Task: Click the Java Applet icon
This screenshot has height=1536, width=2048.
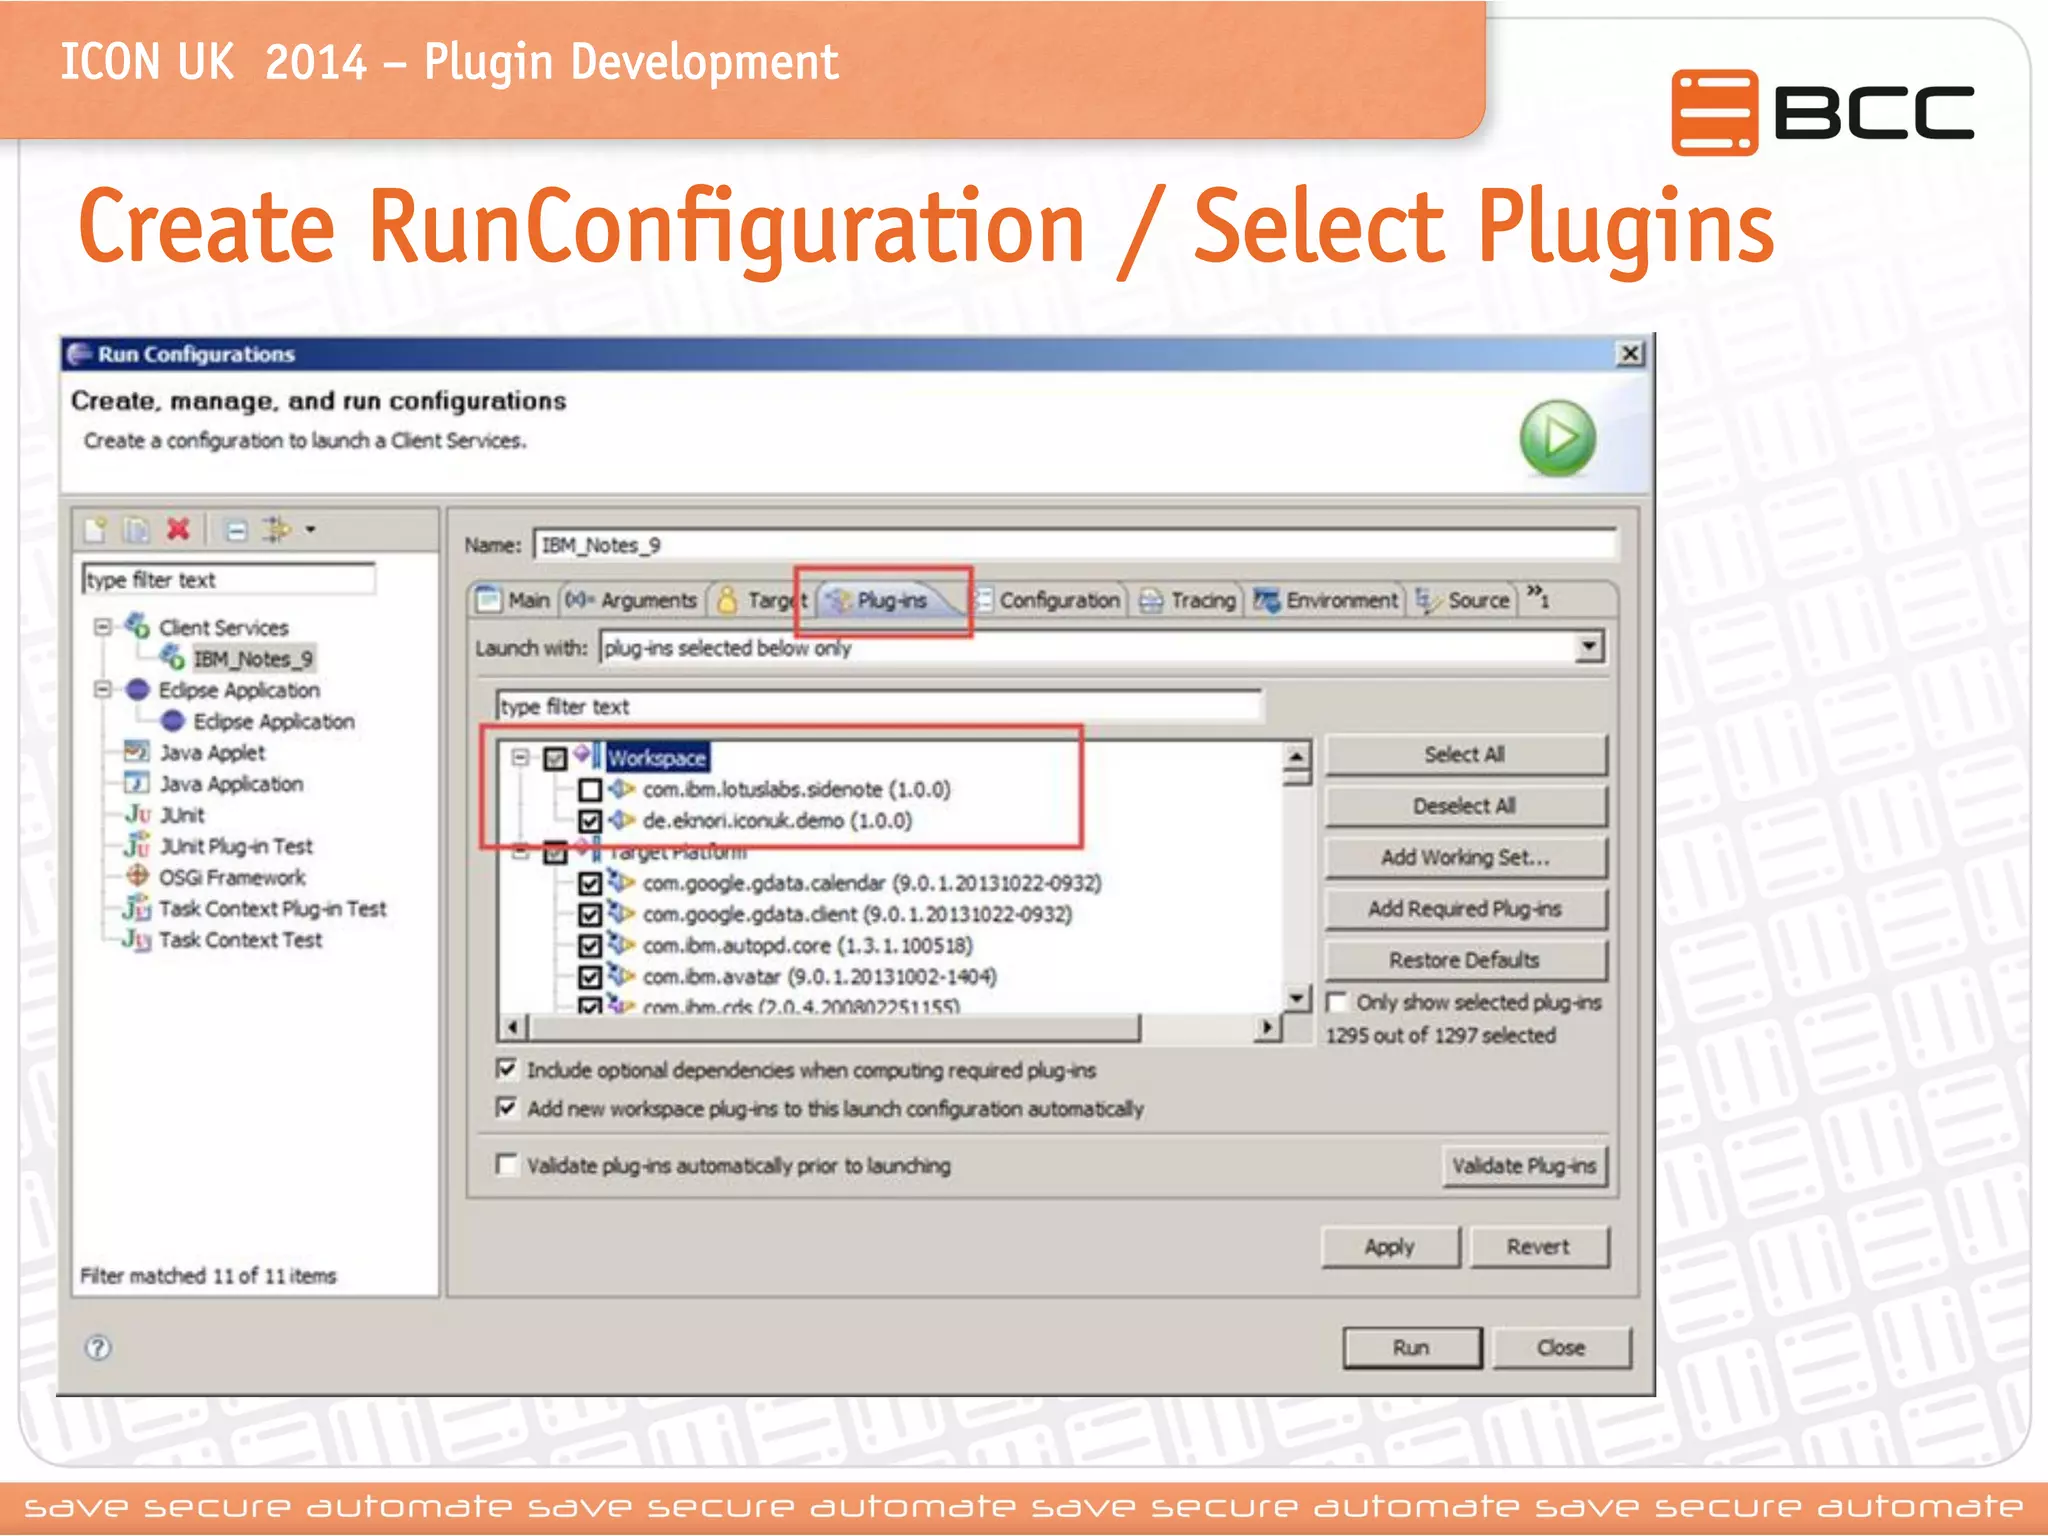Action: click(x=136, y=752)
